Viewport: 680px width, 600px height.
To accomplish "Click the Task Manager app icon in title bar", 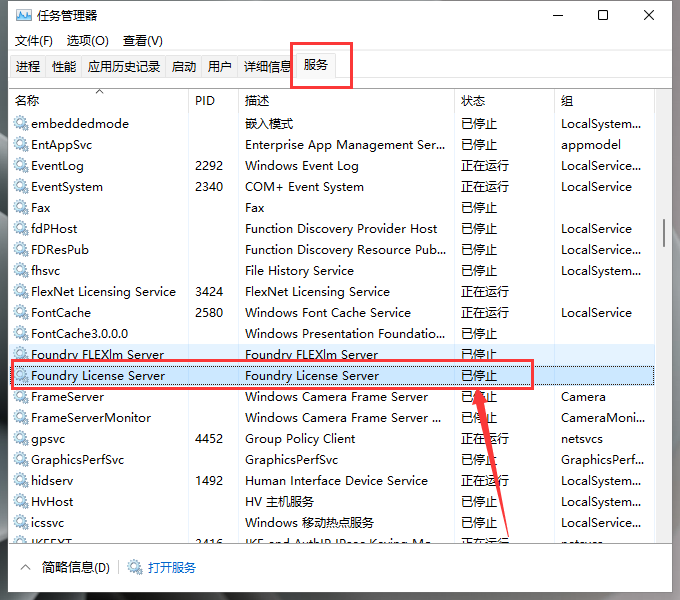I will pyautogui.click(x=24, y=16).
